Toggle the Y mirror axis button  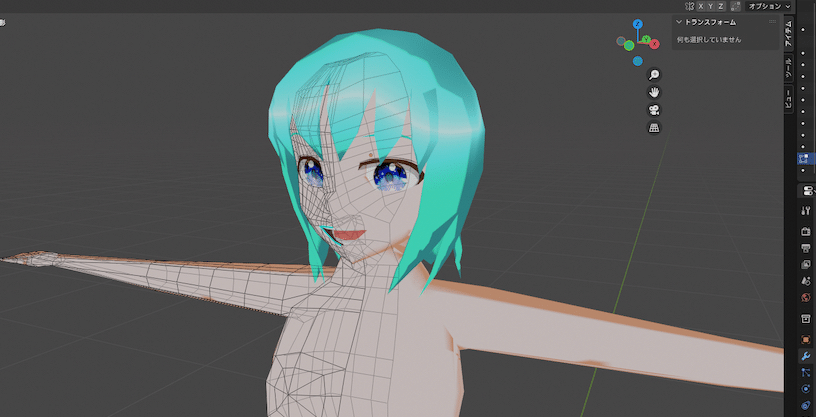coord(711,6)
